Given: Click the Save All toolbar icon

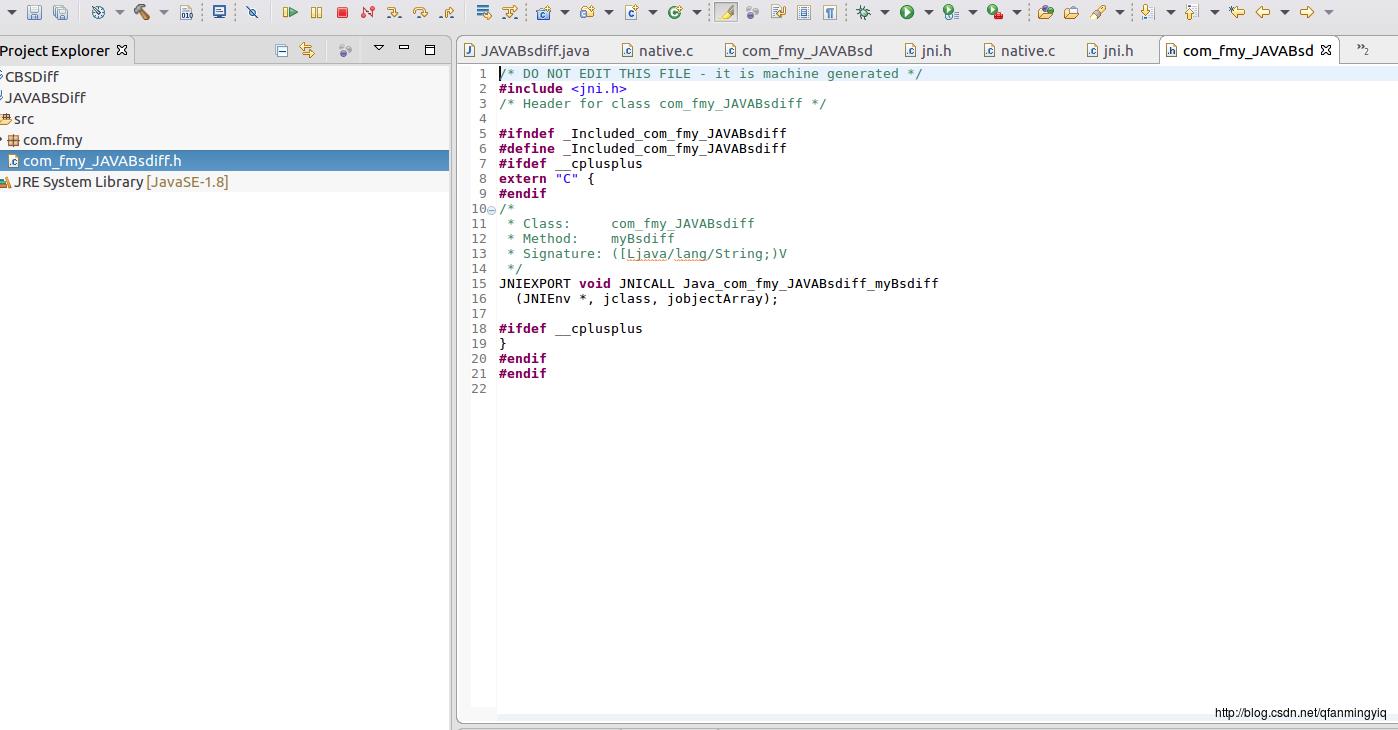Looking at the screenshot, I should [x=60, y=12].
